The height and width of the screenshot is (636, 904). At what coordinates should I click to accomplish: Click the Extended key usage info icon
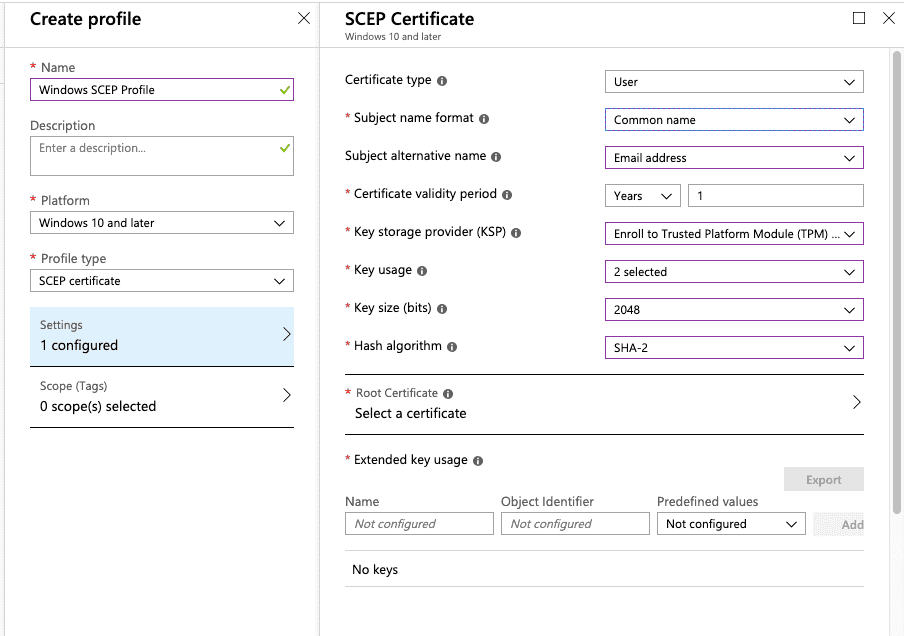coord(478,461)
